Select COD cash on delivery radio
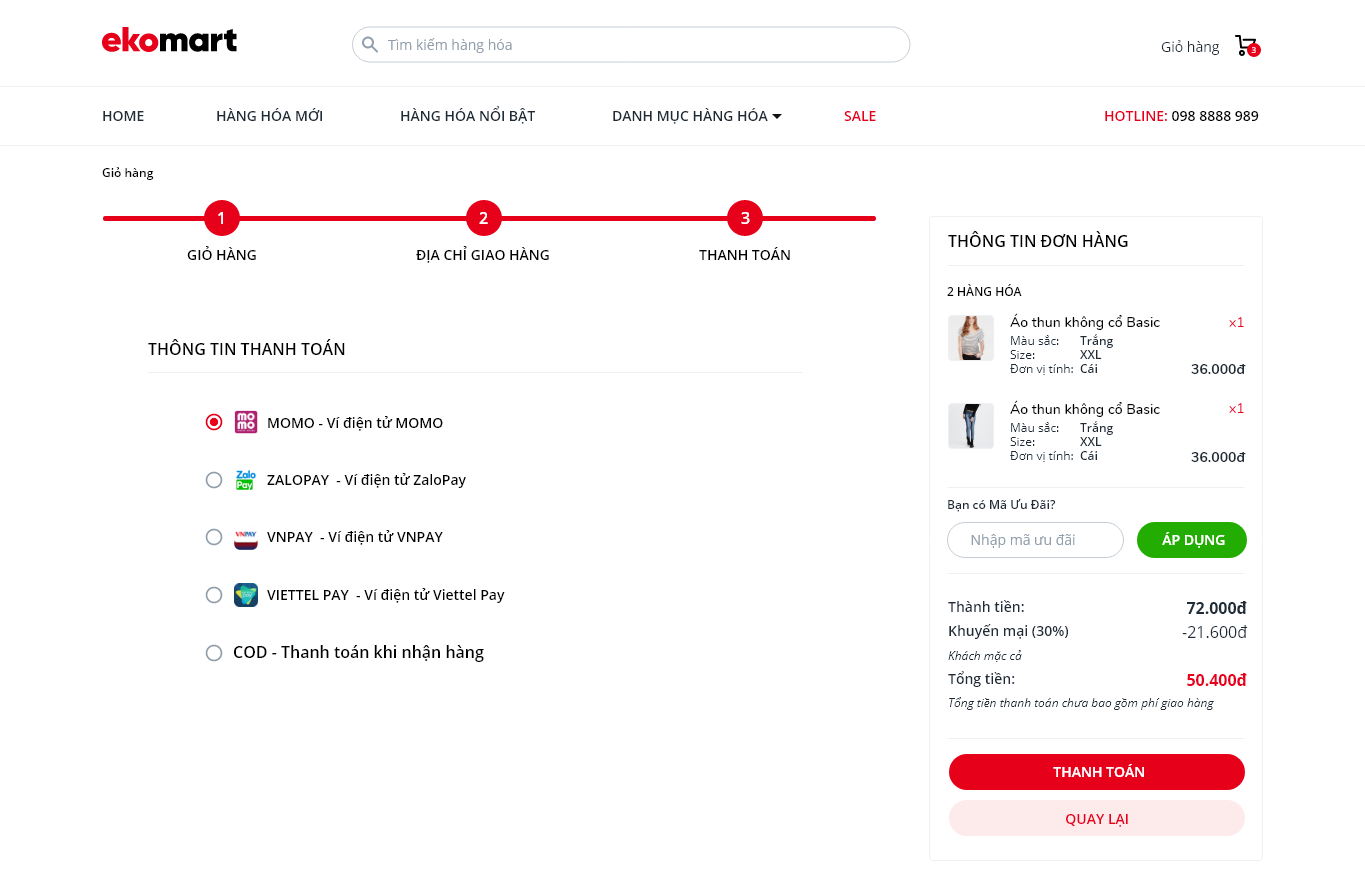Image resolution: width=1365 pixels, height=885 pixels. 214,653
